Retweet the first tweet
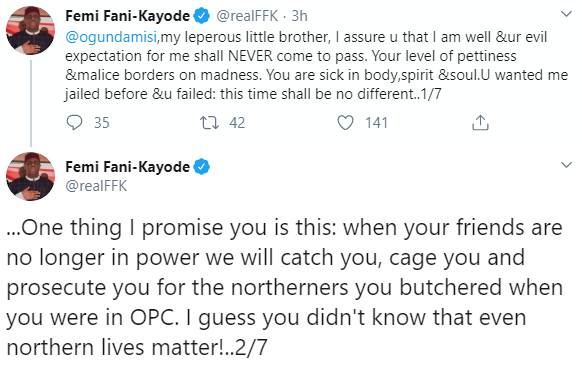 coord(209,123)
